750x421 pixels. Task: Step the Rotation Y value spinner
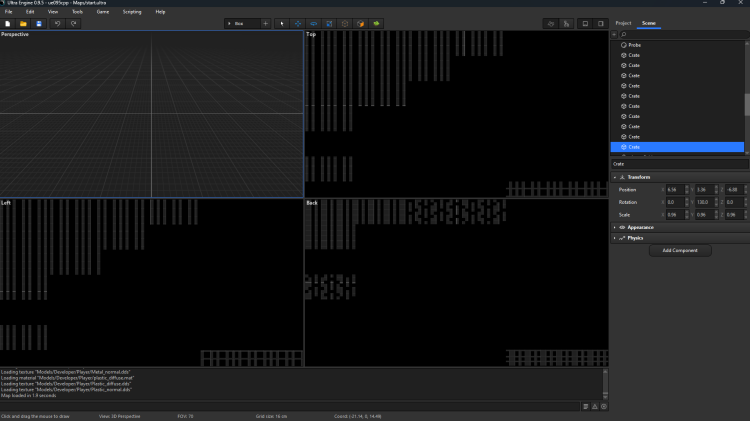point(716,202)
